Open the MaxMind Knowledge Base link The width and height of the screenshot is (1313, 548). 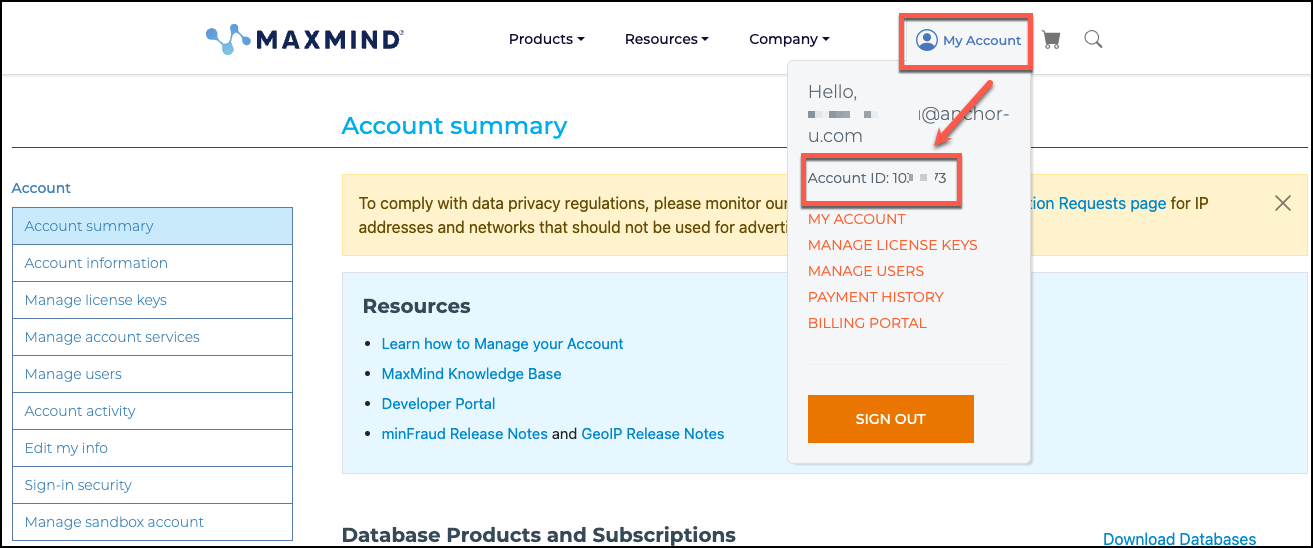tap(471, 374)
